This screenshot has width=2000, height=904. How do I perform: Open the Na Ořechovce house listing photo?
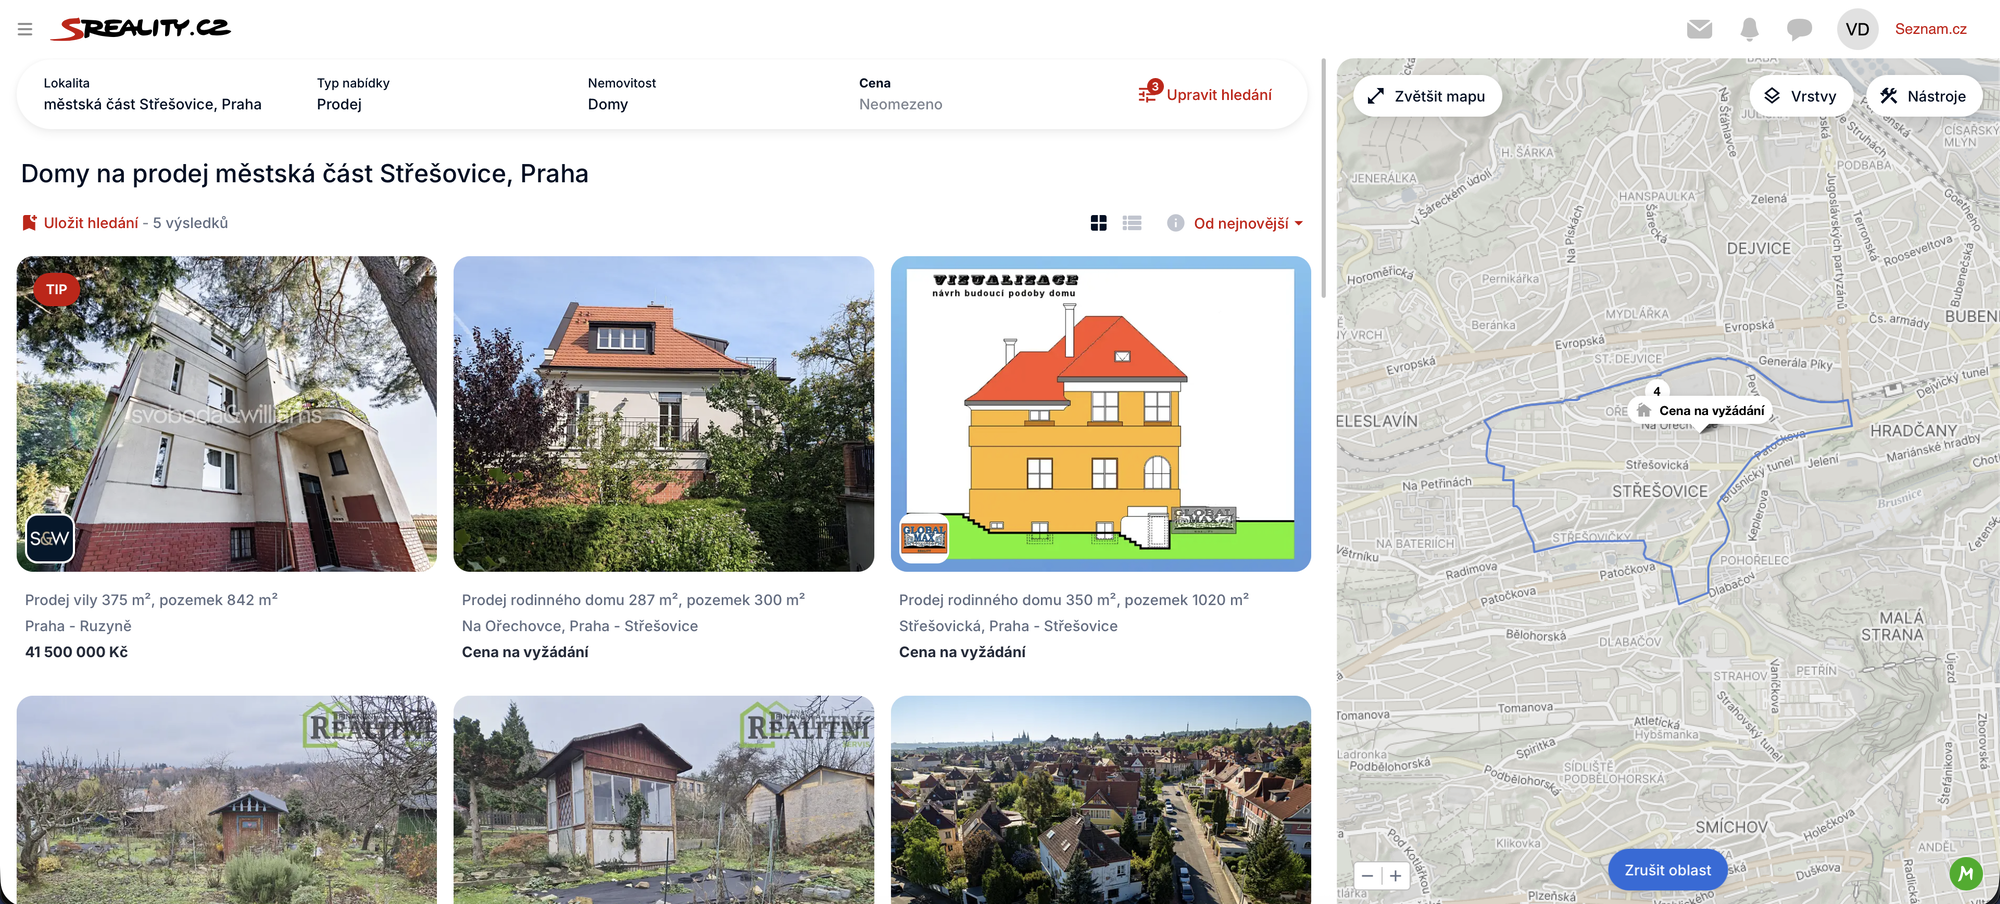pyautogui.click(x=663, y=413)
